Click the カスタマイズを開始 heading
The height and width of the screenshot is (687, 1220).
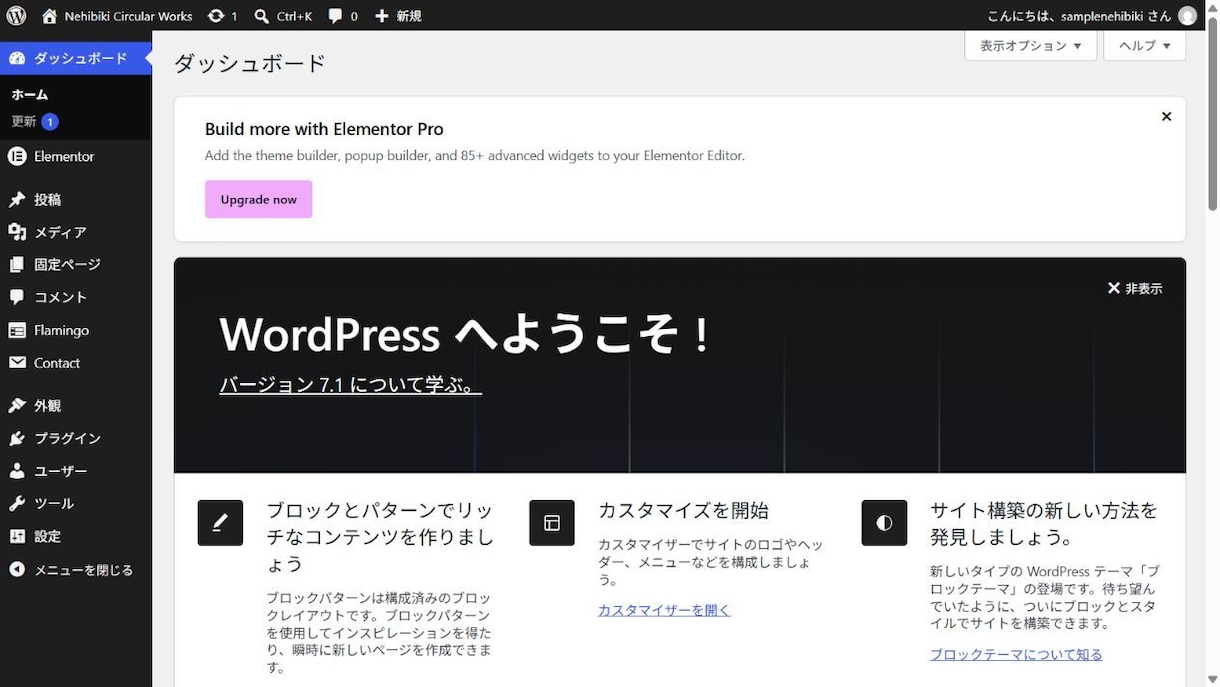coord(683,510)
